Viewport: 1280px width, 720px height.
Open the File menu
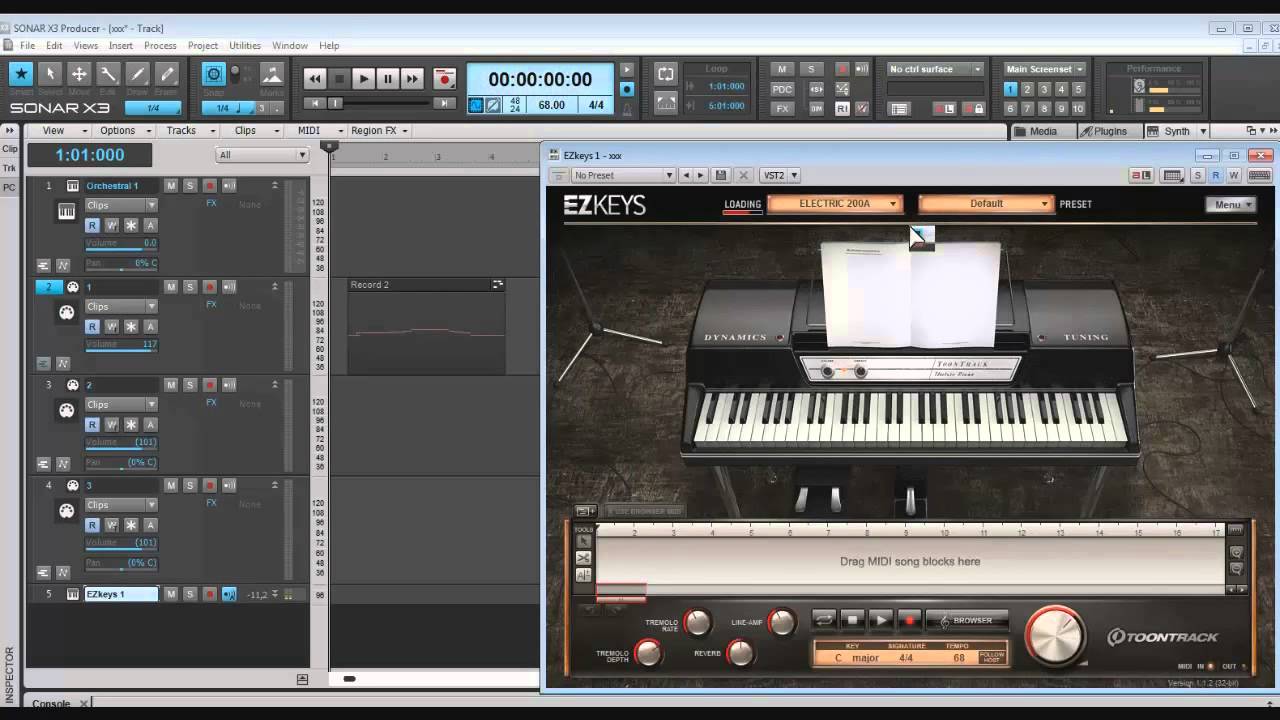(x=27, y=45)
